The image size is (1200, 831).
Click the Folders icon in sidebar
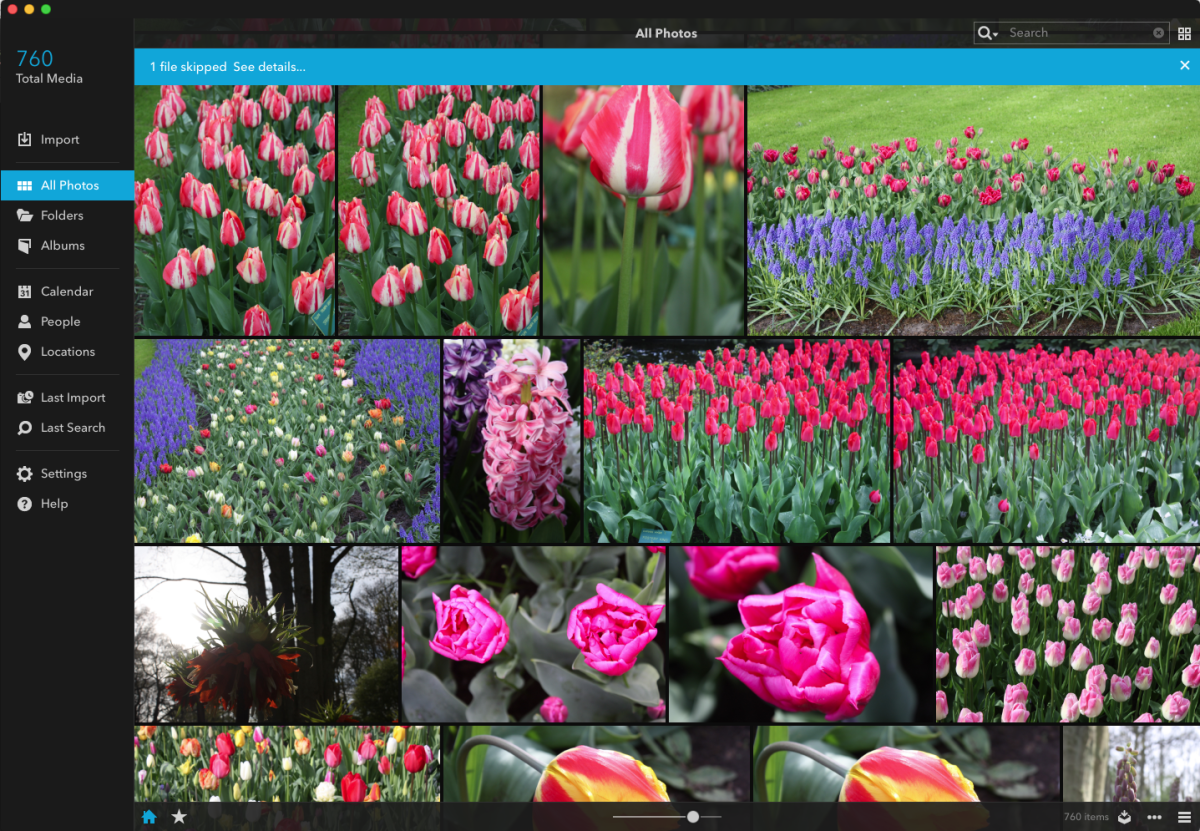click(25, 216)
